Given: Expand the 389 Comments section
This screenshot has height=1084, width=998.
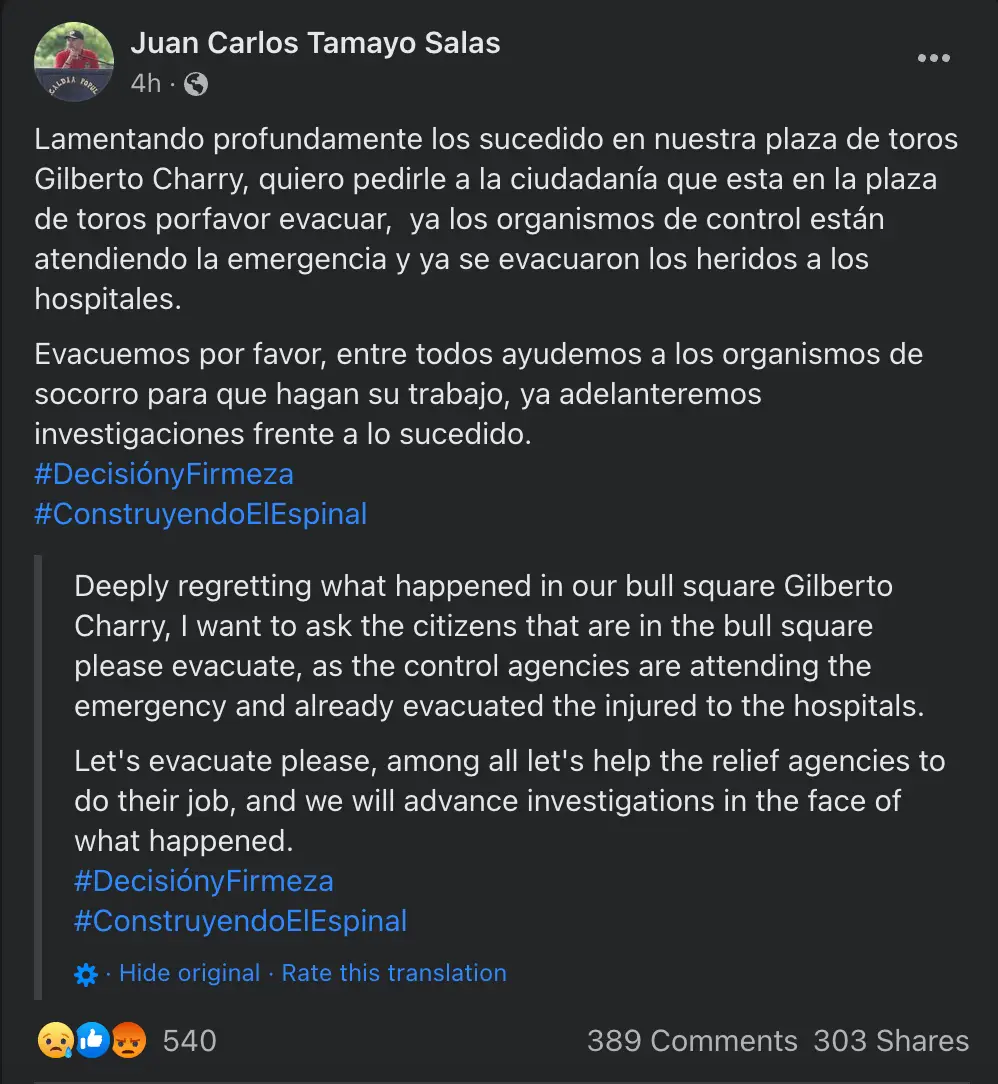Looking at the screenshot, I should 692,1041.
